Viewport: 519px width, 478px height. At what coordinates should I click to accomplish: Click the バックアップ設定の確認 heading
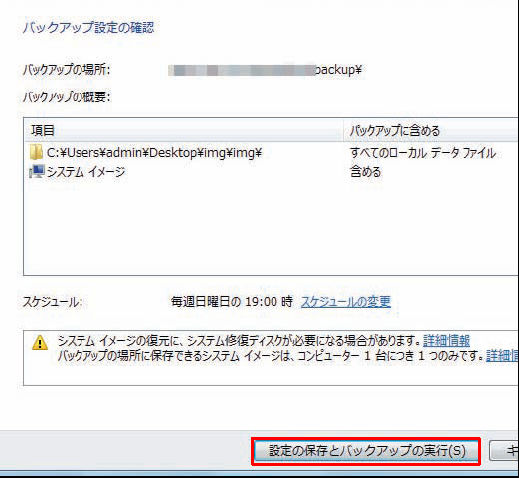[x=88, y=27]
